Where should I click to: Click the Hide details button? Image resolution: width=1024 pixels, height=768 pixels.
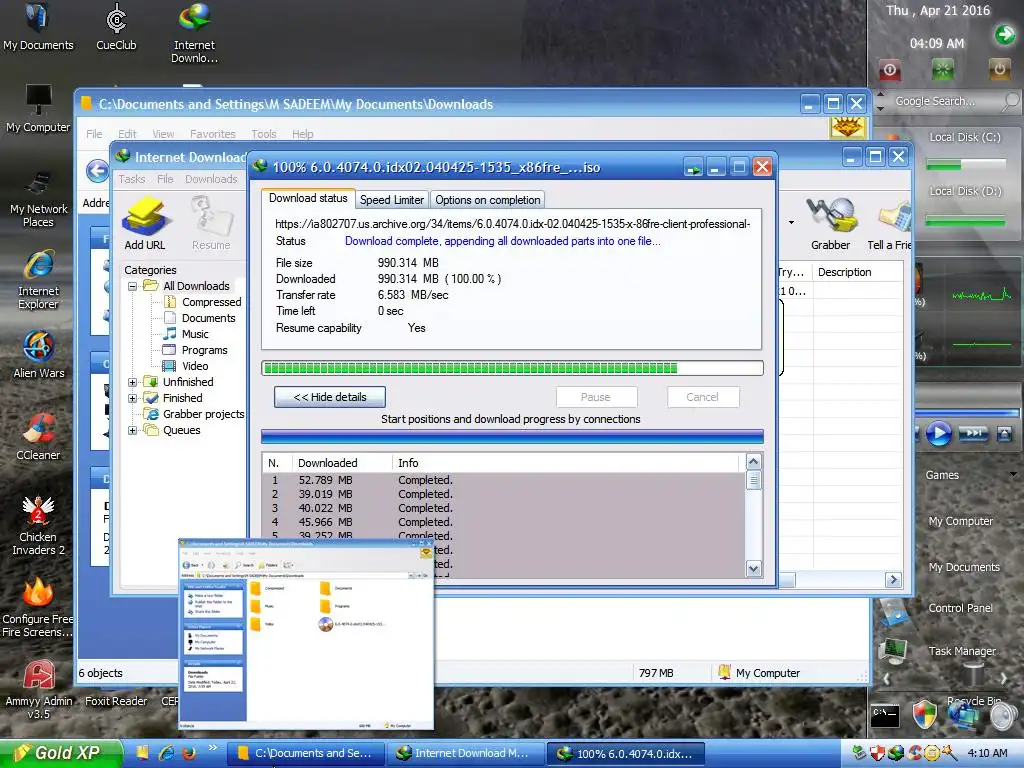pos(330,397)
